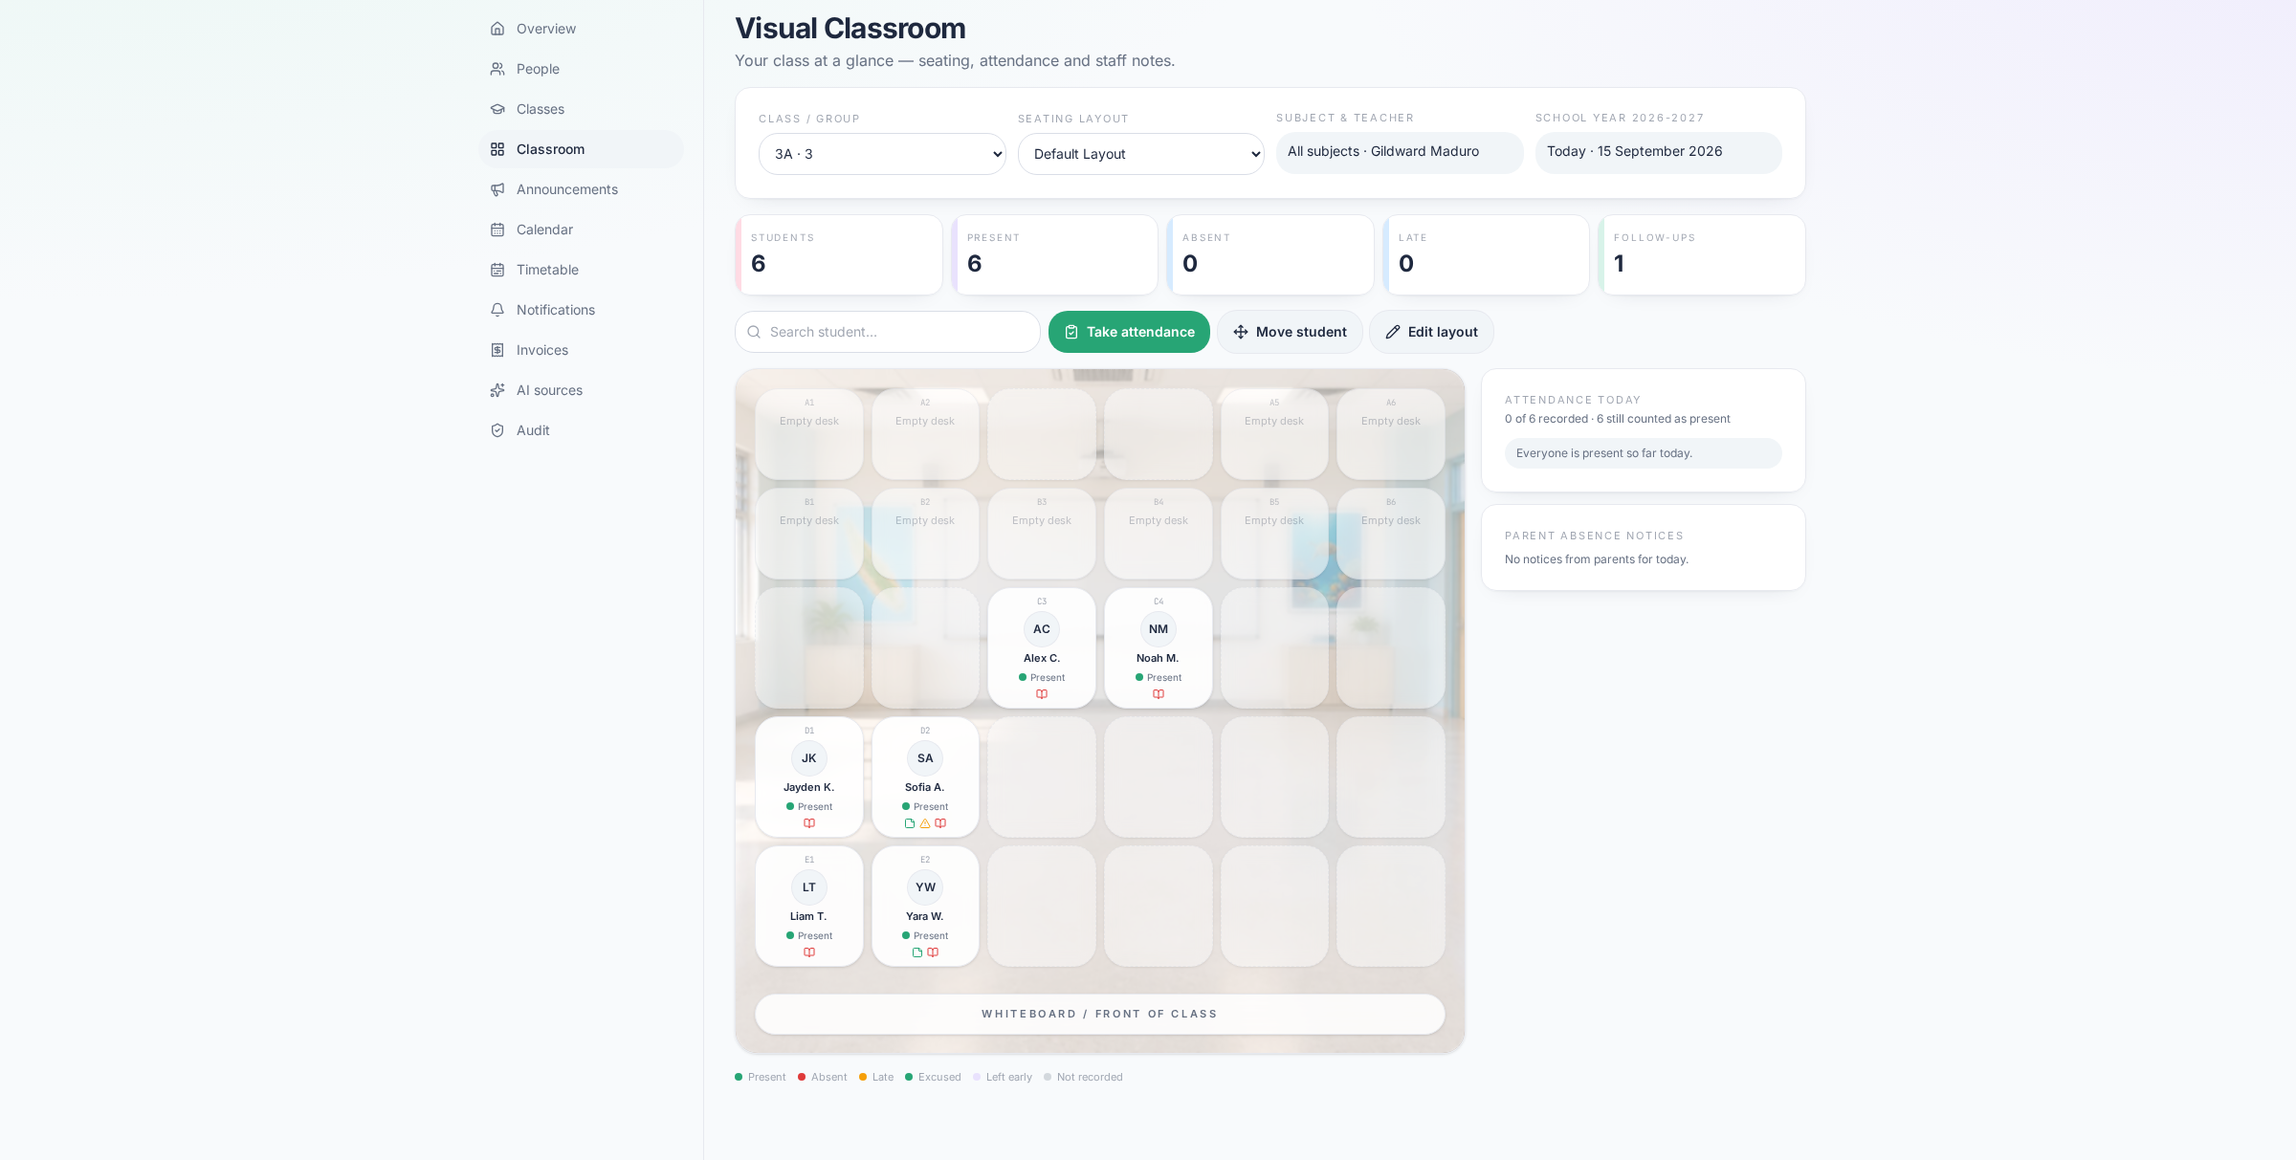Select the AC avatar of Alex C.
The width and height of the screenshot is (2296, 1160).
pos(1042,629)
